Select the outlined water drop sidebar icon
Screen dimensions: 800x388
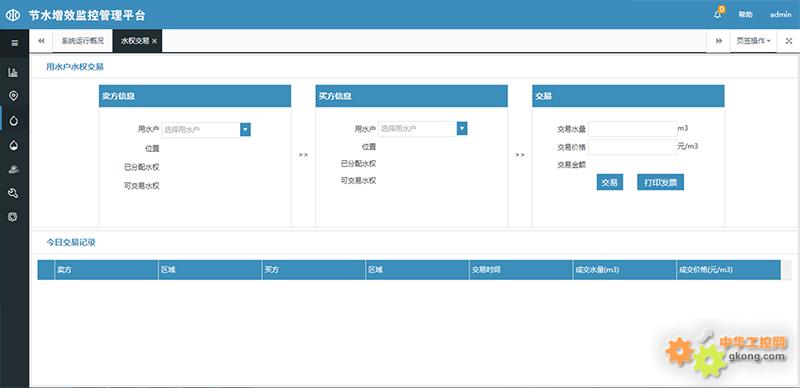pyautogui.click(x=14, y=121)
